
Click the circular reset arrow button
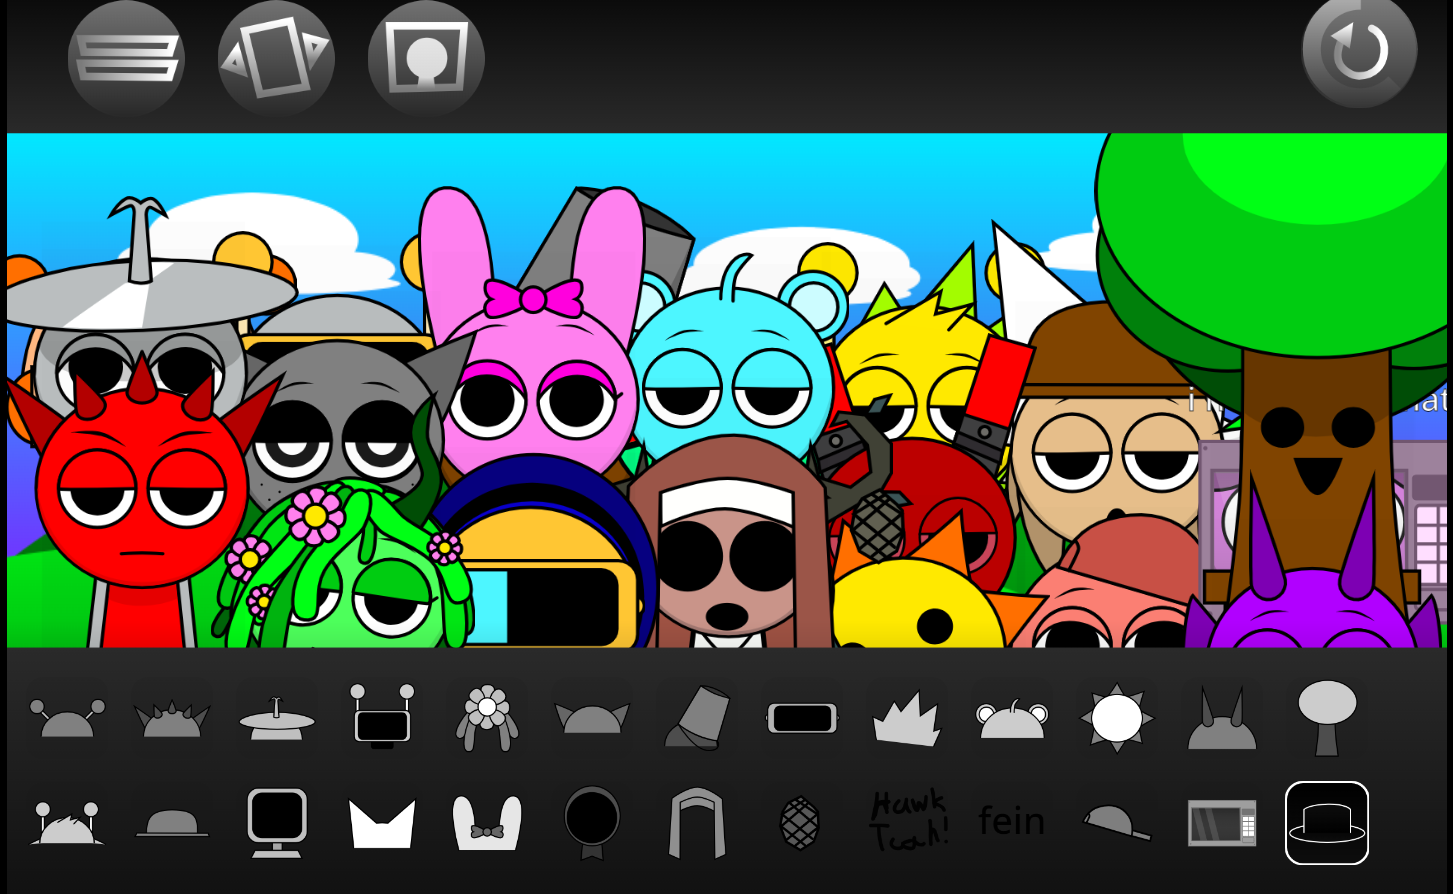pos(1359,51)
